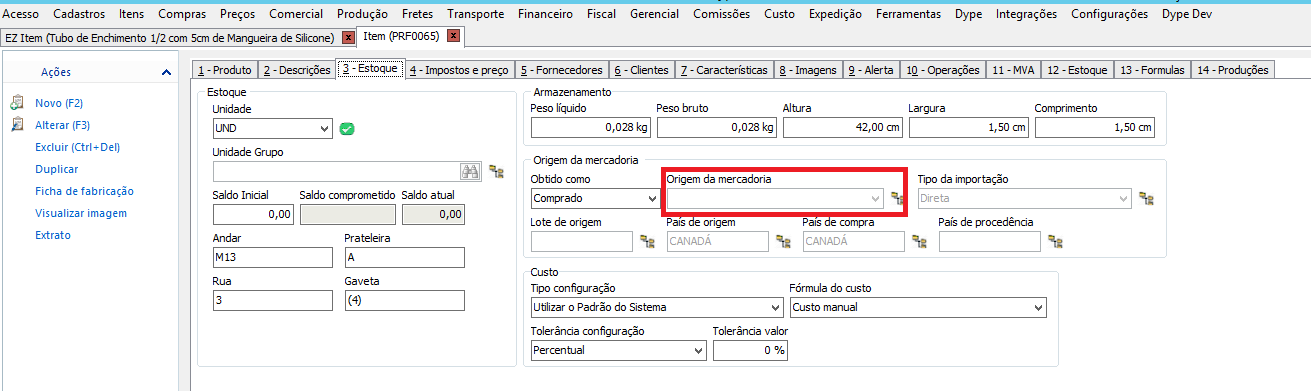1311x391 pixels.
Task: Open the Configurações menu
Action: click(x=1109, y=14)
